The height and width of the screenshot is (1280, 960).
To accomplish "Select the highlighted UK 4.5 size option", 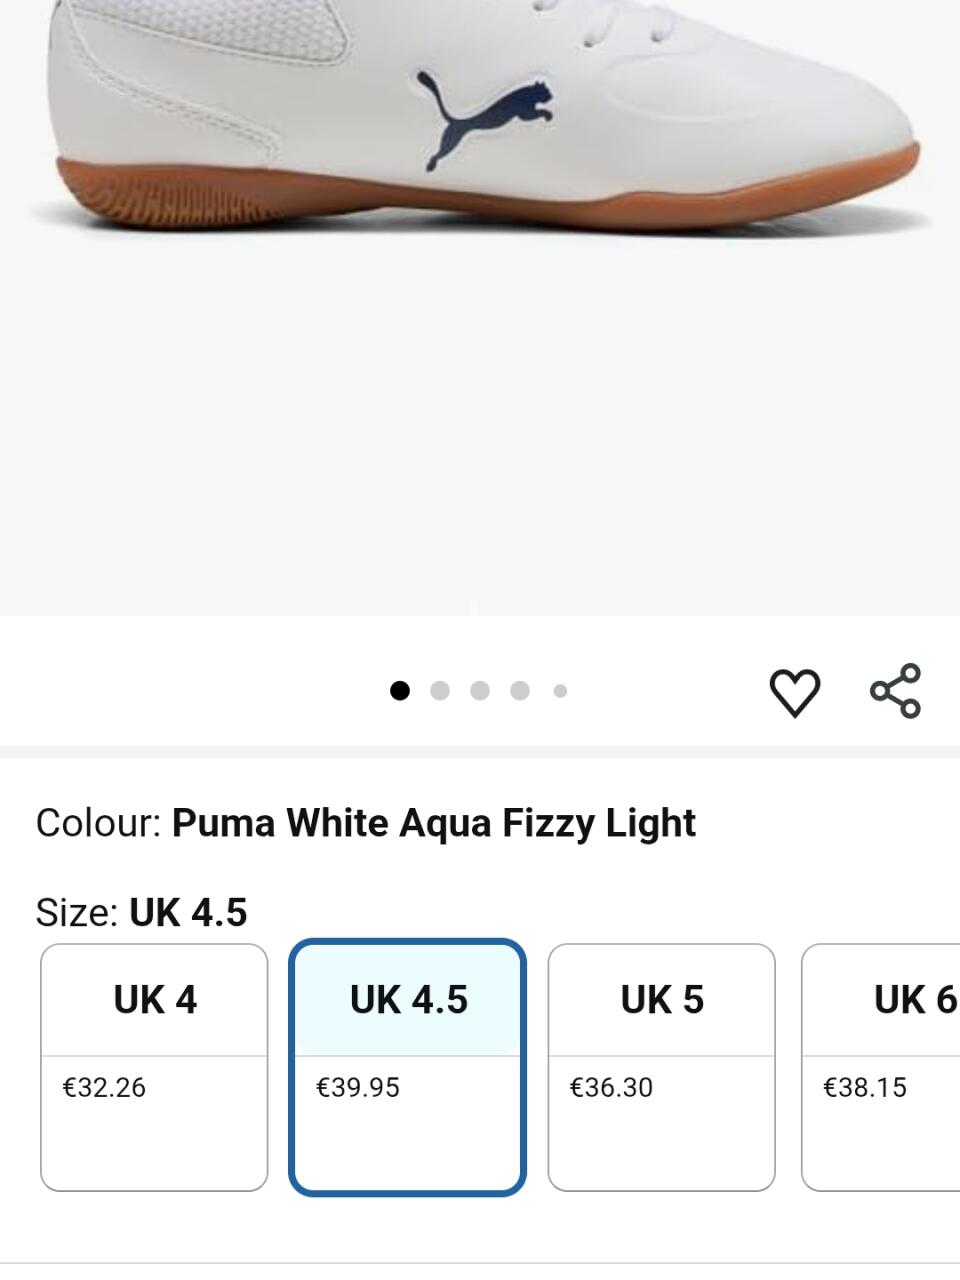I will pos(408,1000).
